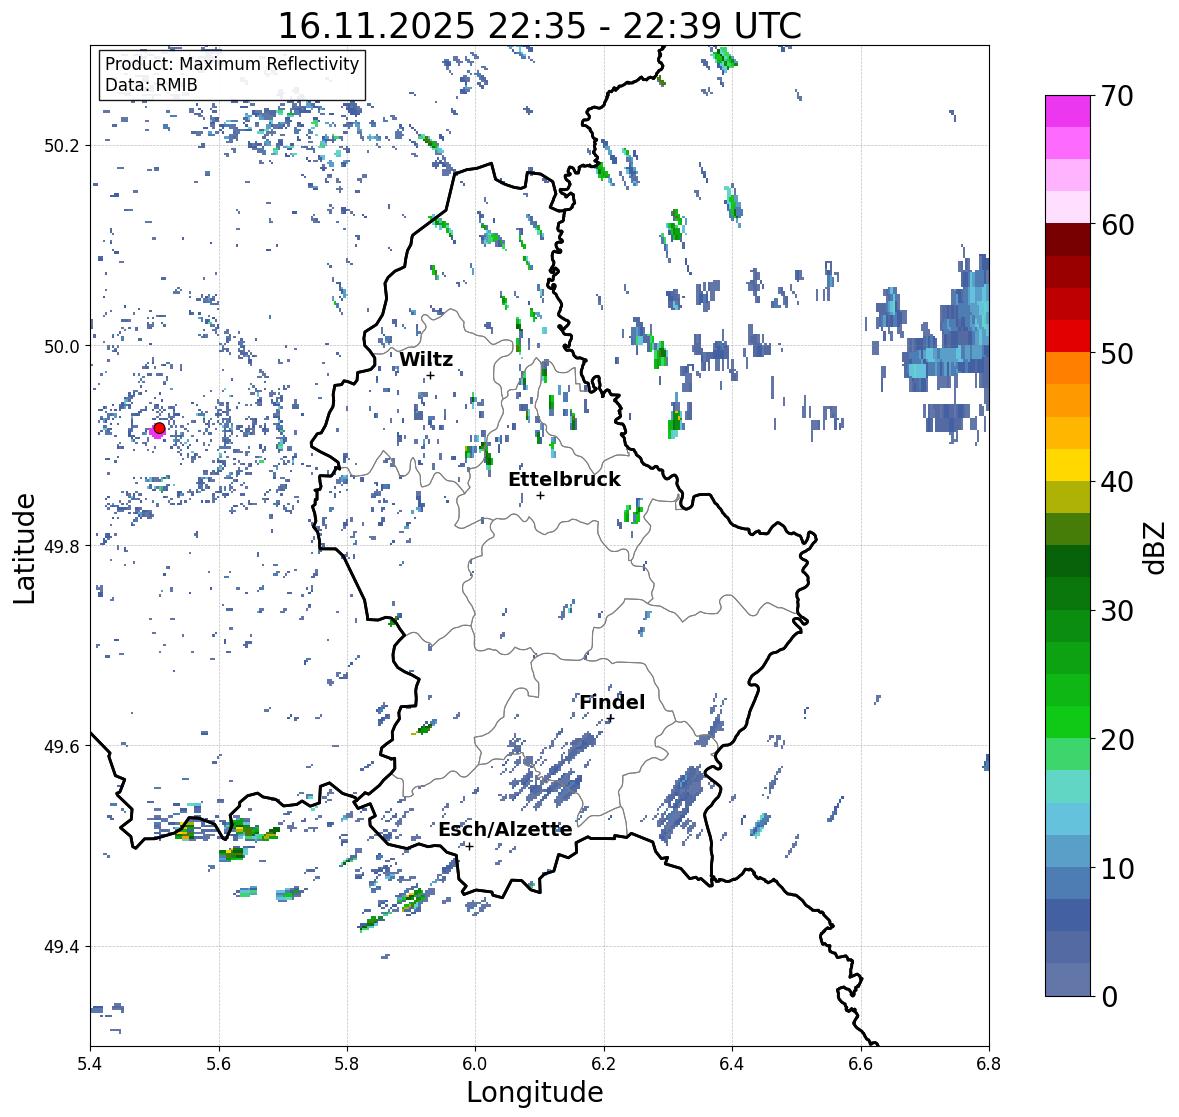The width and height of the screenshot is (1179, 1117).
Task: Click the longitude tick label 6.4
Action: (732, 1064)
